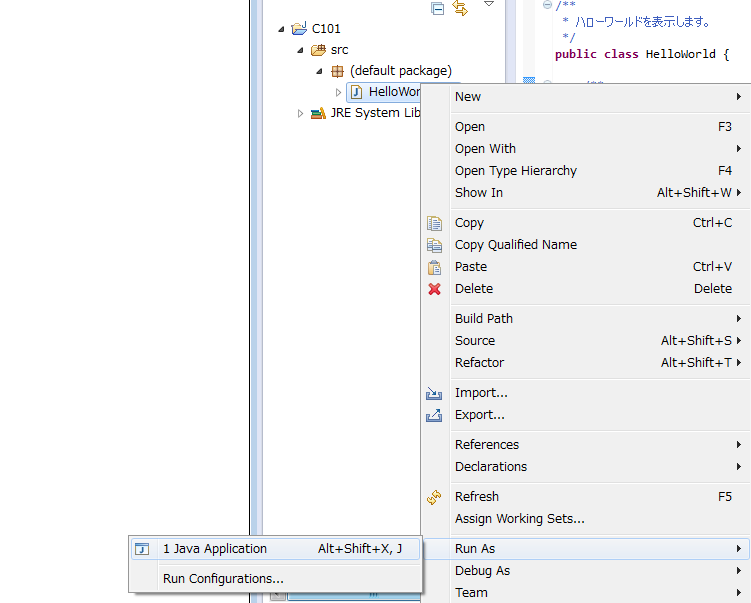Open Run Configurations... from the submenu
Image resolution: width=751 pixels, height=603 pixels.
(x=223, y=578)
